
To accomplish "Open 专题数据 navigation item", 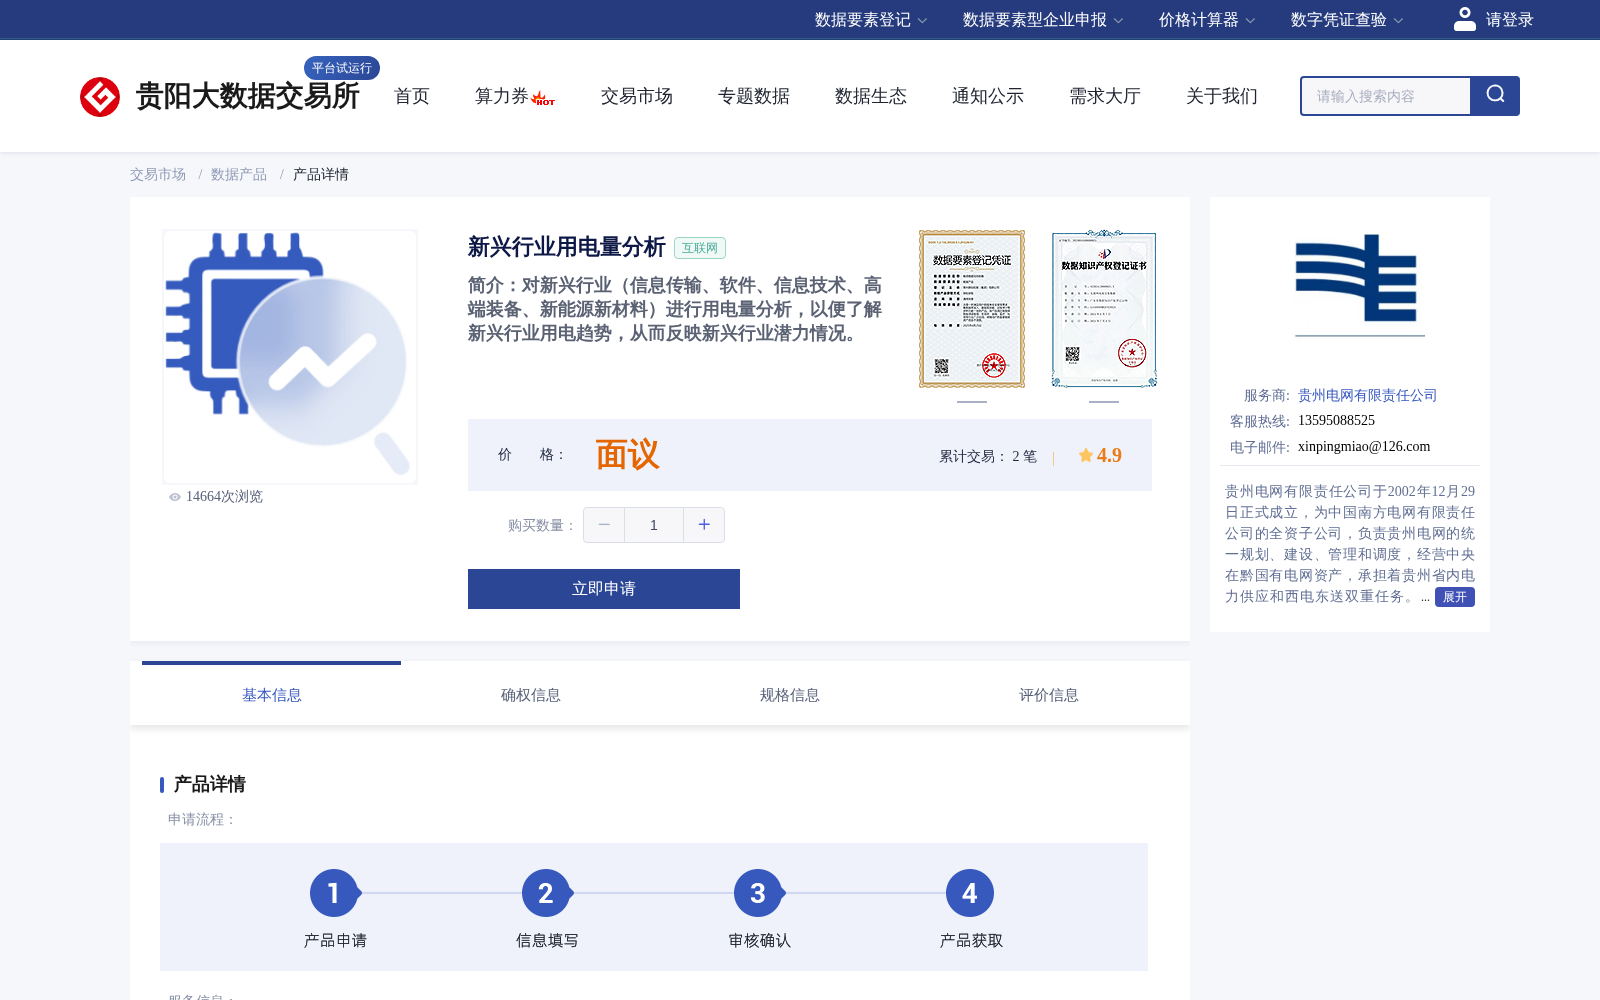I will pos(754,96).
